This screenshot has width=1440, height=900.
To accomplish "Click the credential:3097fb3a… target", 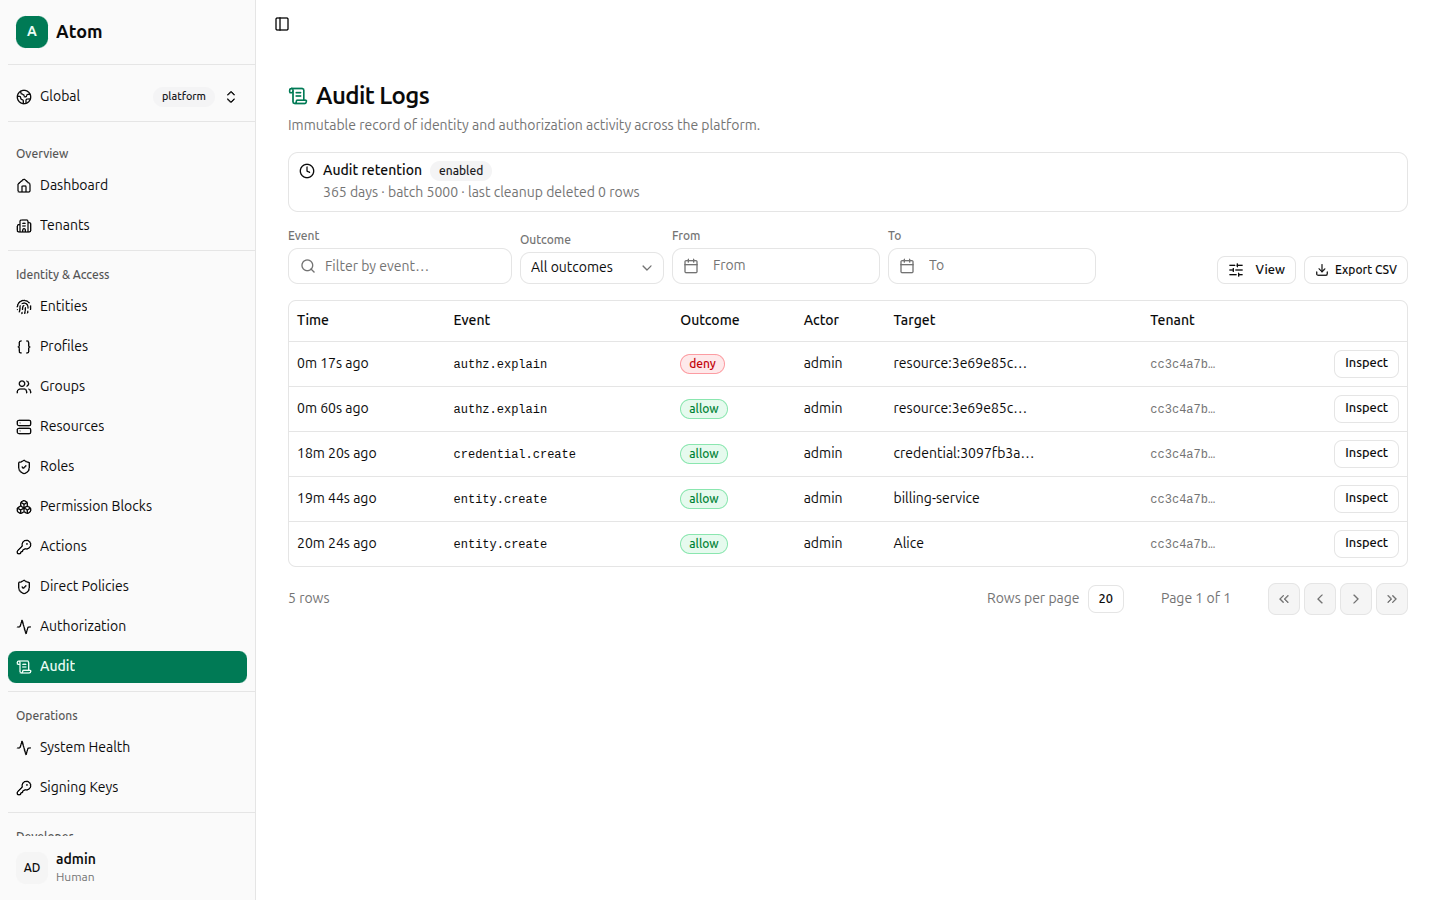I will pos(964,453).
